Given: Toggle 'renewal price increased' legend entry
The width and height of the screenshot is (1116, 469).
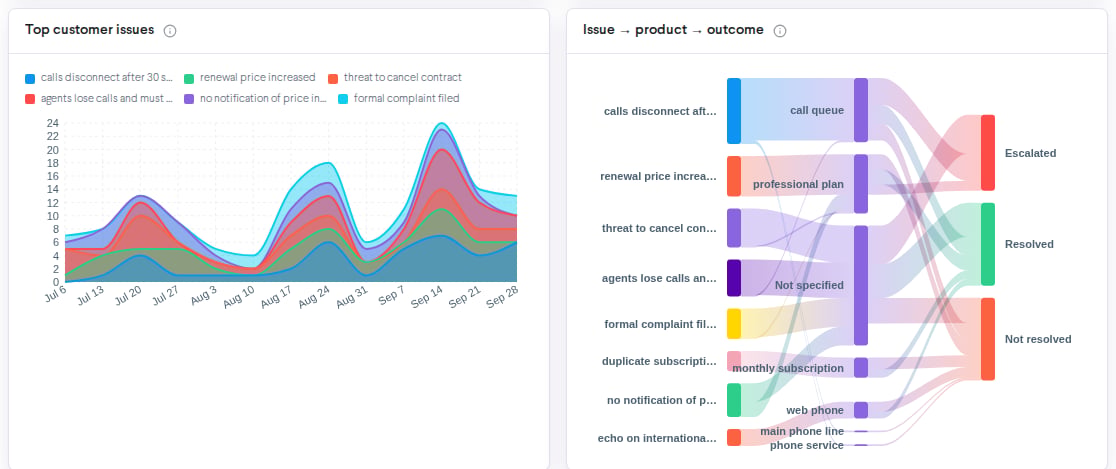Looking at the screenshot, I should (249, 78).
